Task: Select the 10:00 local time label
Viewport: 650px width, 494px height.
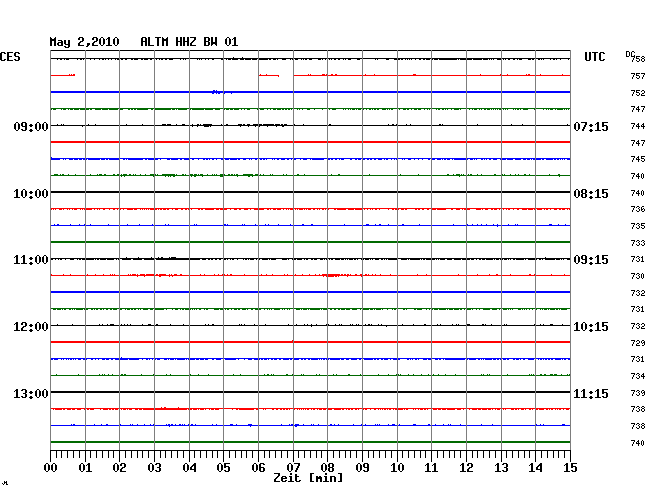Action: pyautogui.click(x=31, y=194)
